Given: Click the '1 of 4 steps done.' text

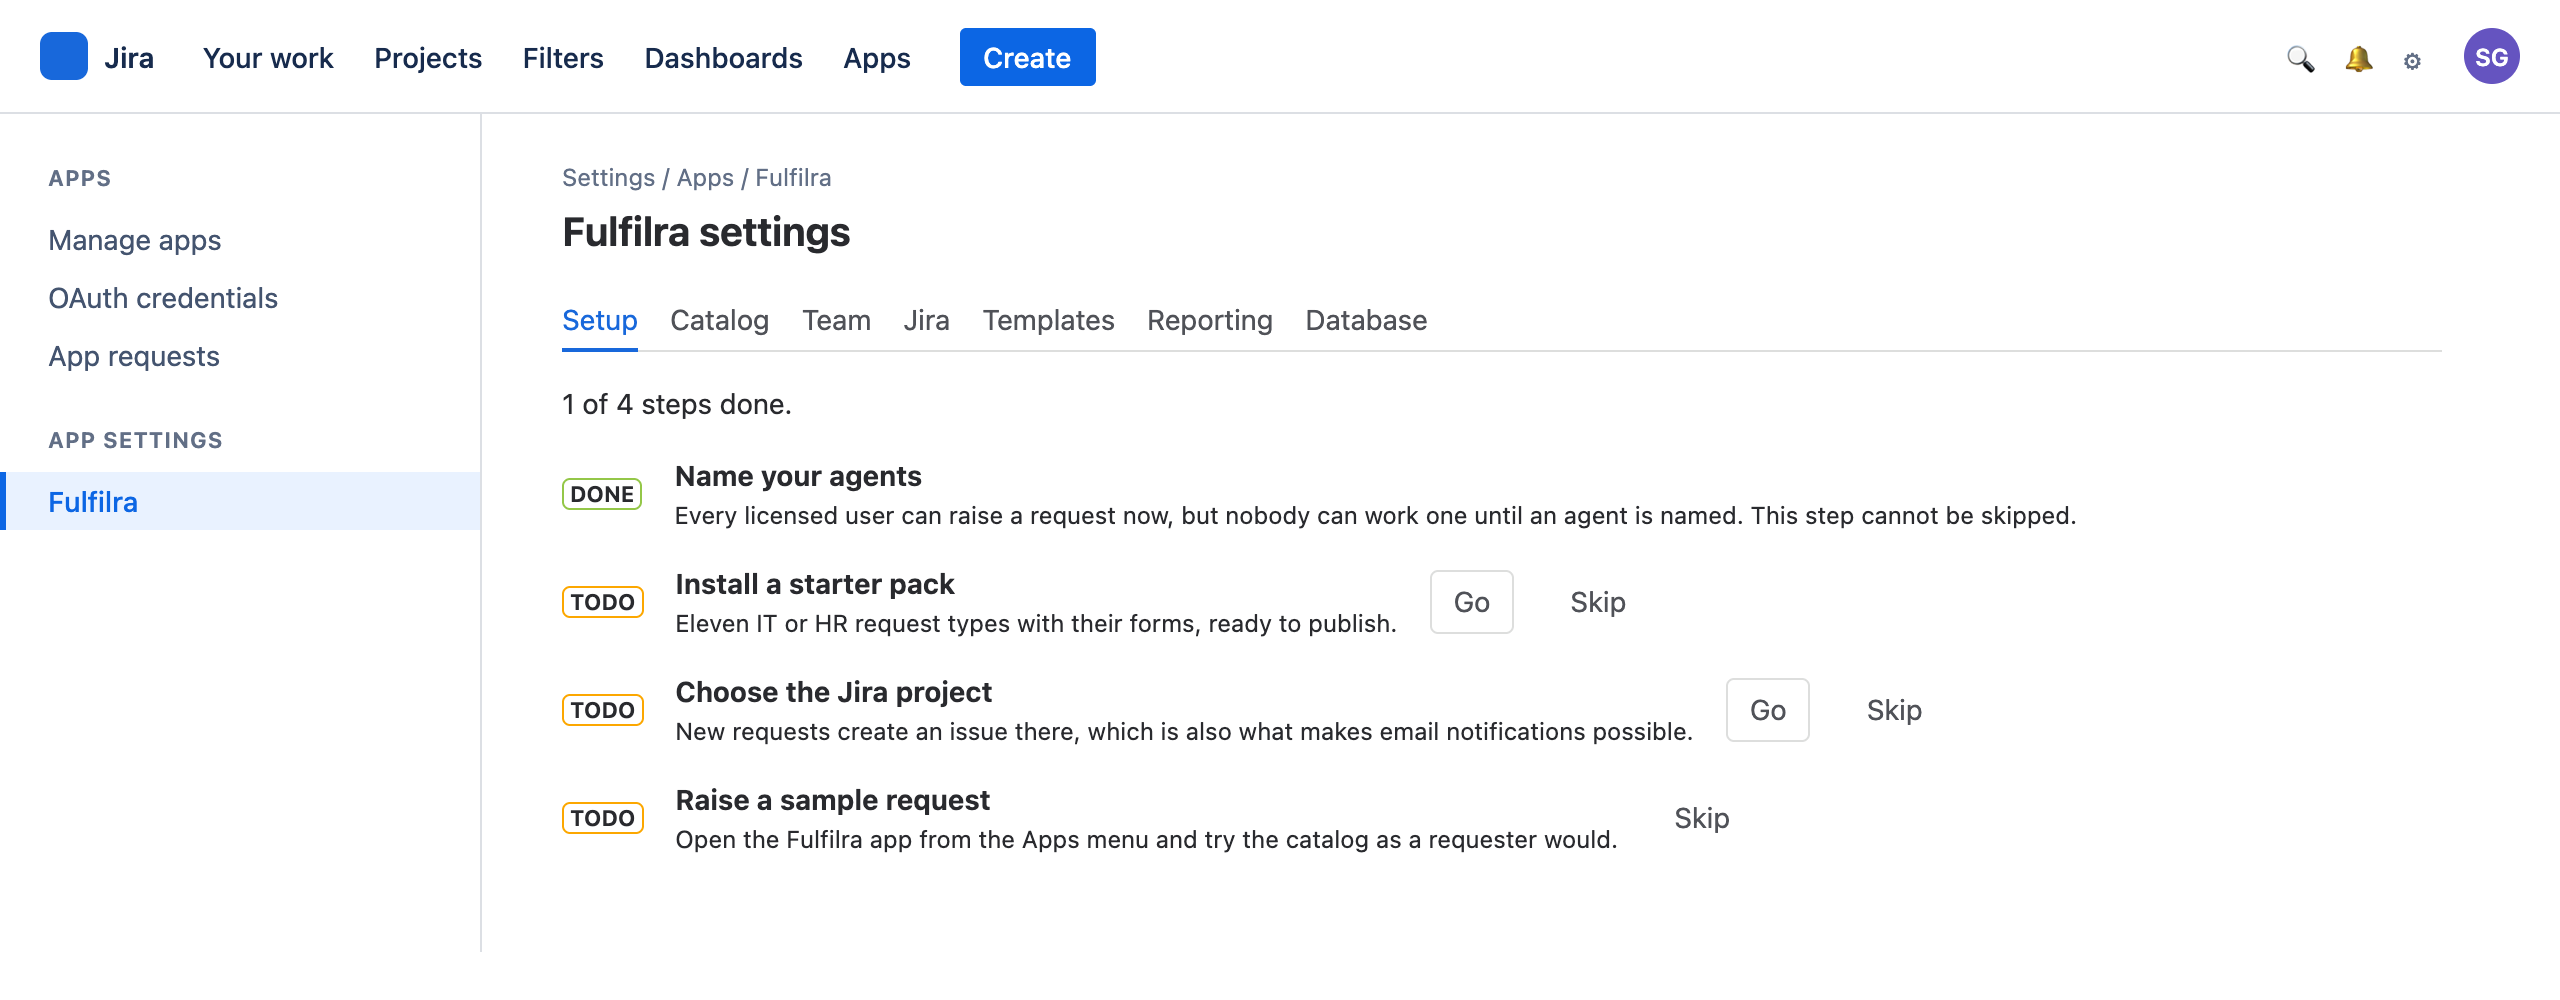Looking at the screenshot, I should pyautogui.click(x=677, y=404).
